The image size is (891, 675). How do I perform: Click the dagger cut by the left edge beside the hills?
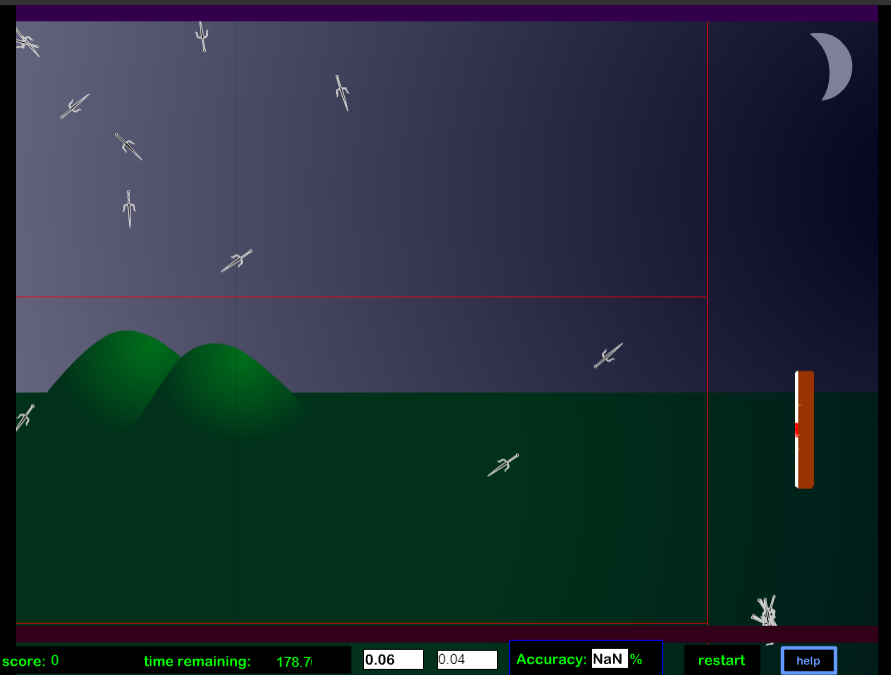(25, 418)
